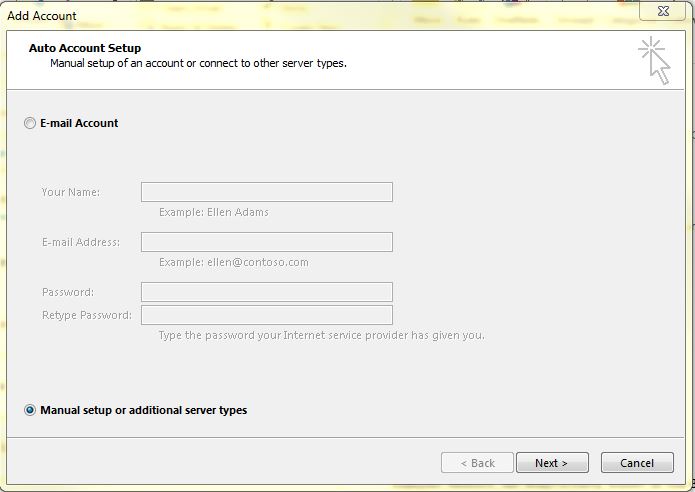Click the 'Your Name:' label

[70, 192]
